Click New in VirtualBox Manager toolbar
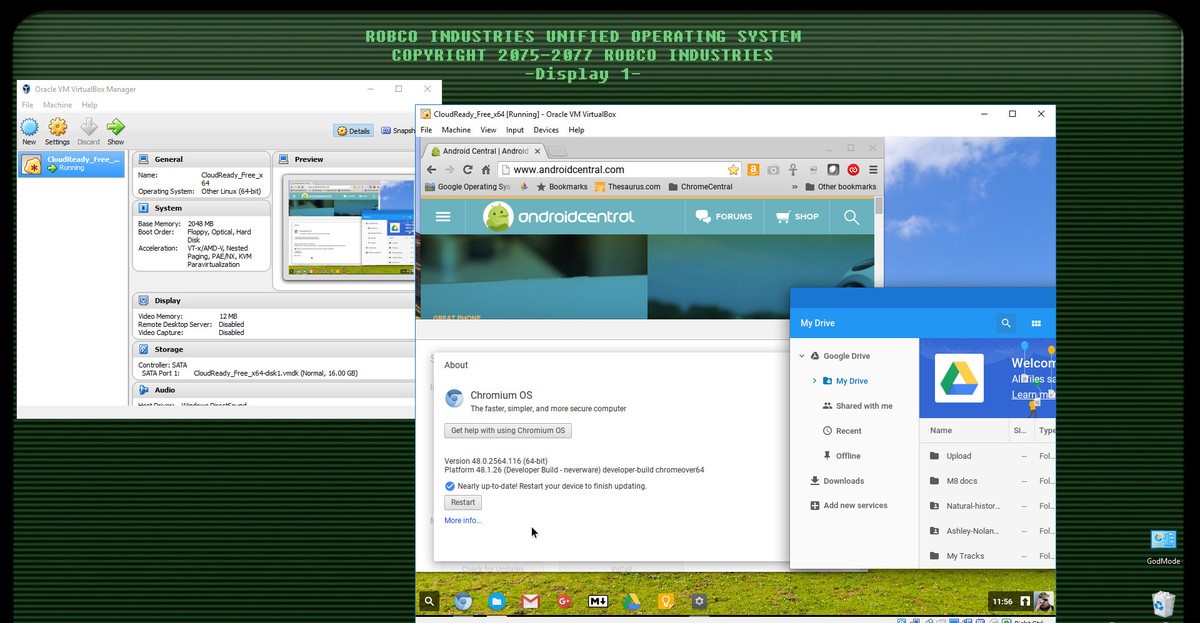 click(x=29, y=131)
